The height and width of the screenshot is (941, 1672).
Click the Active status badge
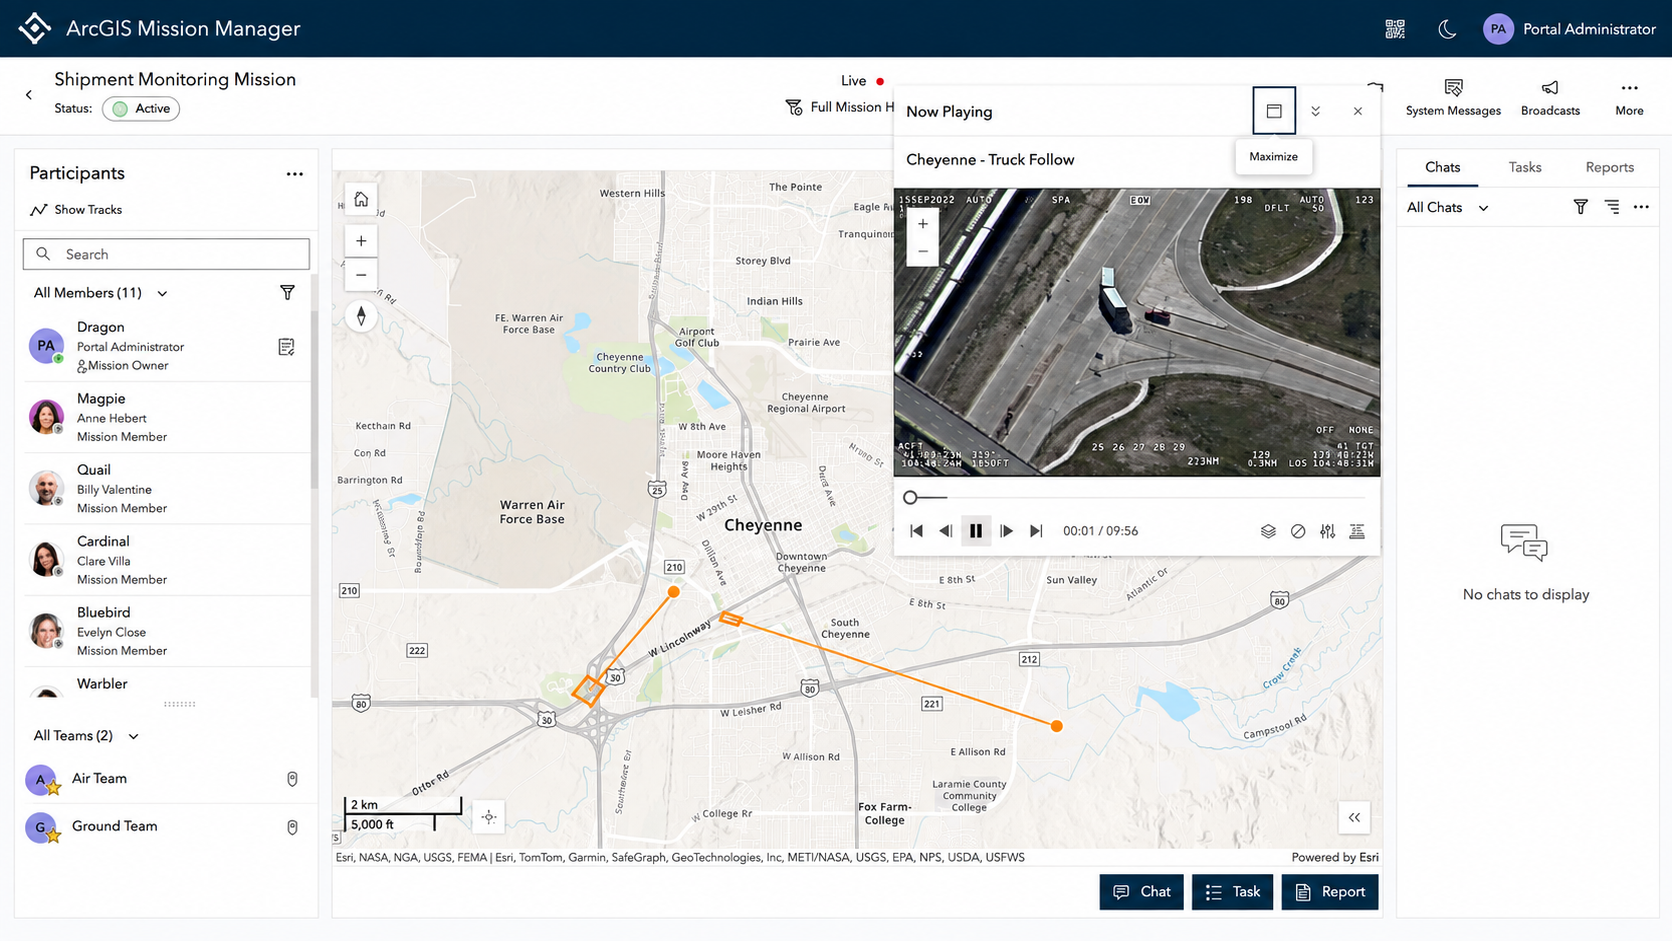coord(141,108)
